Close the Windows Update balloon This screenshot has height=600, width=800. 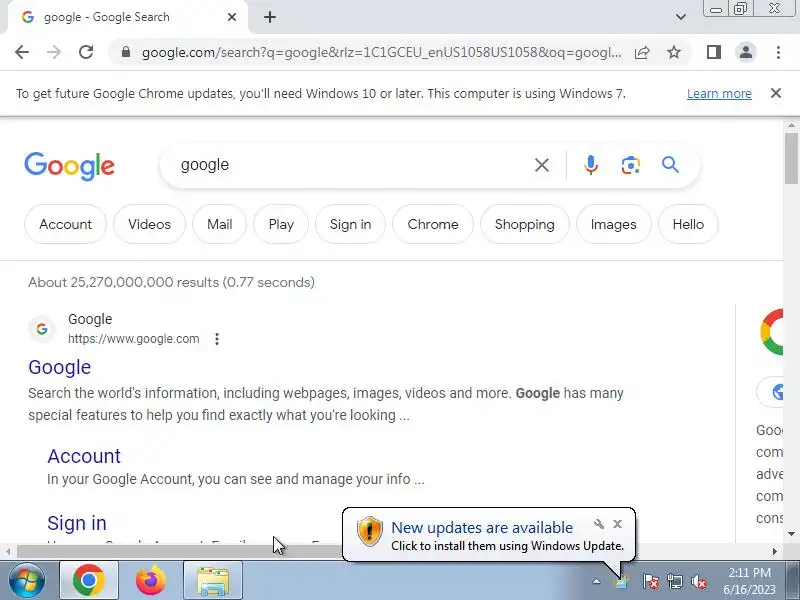pos(617,524)
